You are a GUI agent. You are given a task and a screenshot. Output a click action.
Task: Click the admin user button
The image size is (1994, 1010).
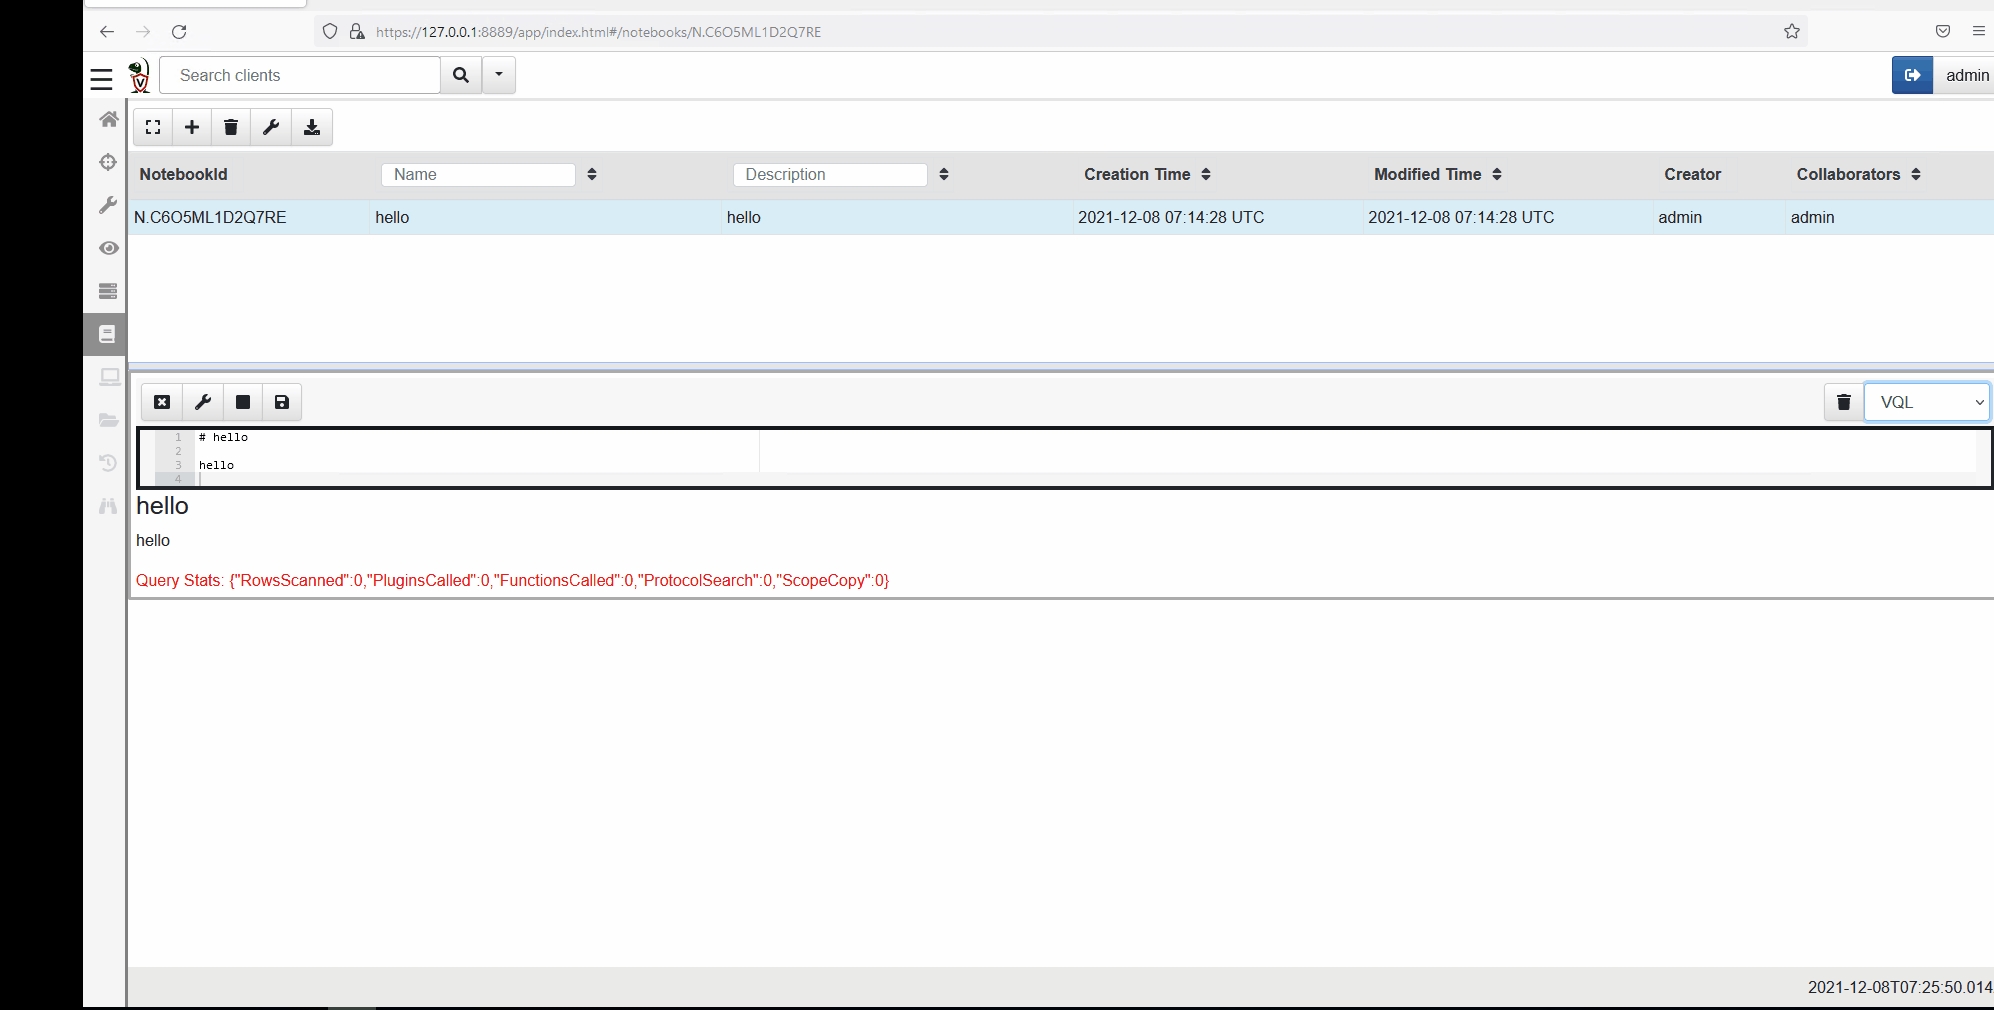(1966, 75)
